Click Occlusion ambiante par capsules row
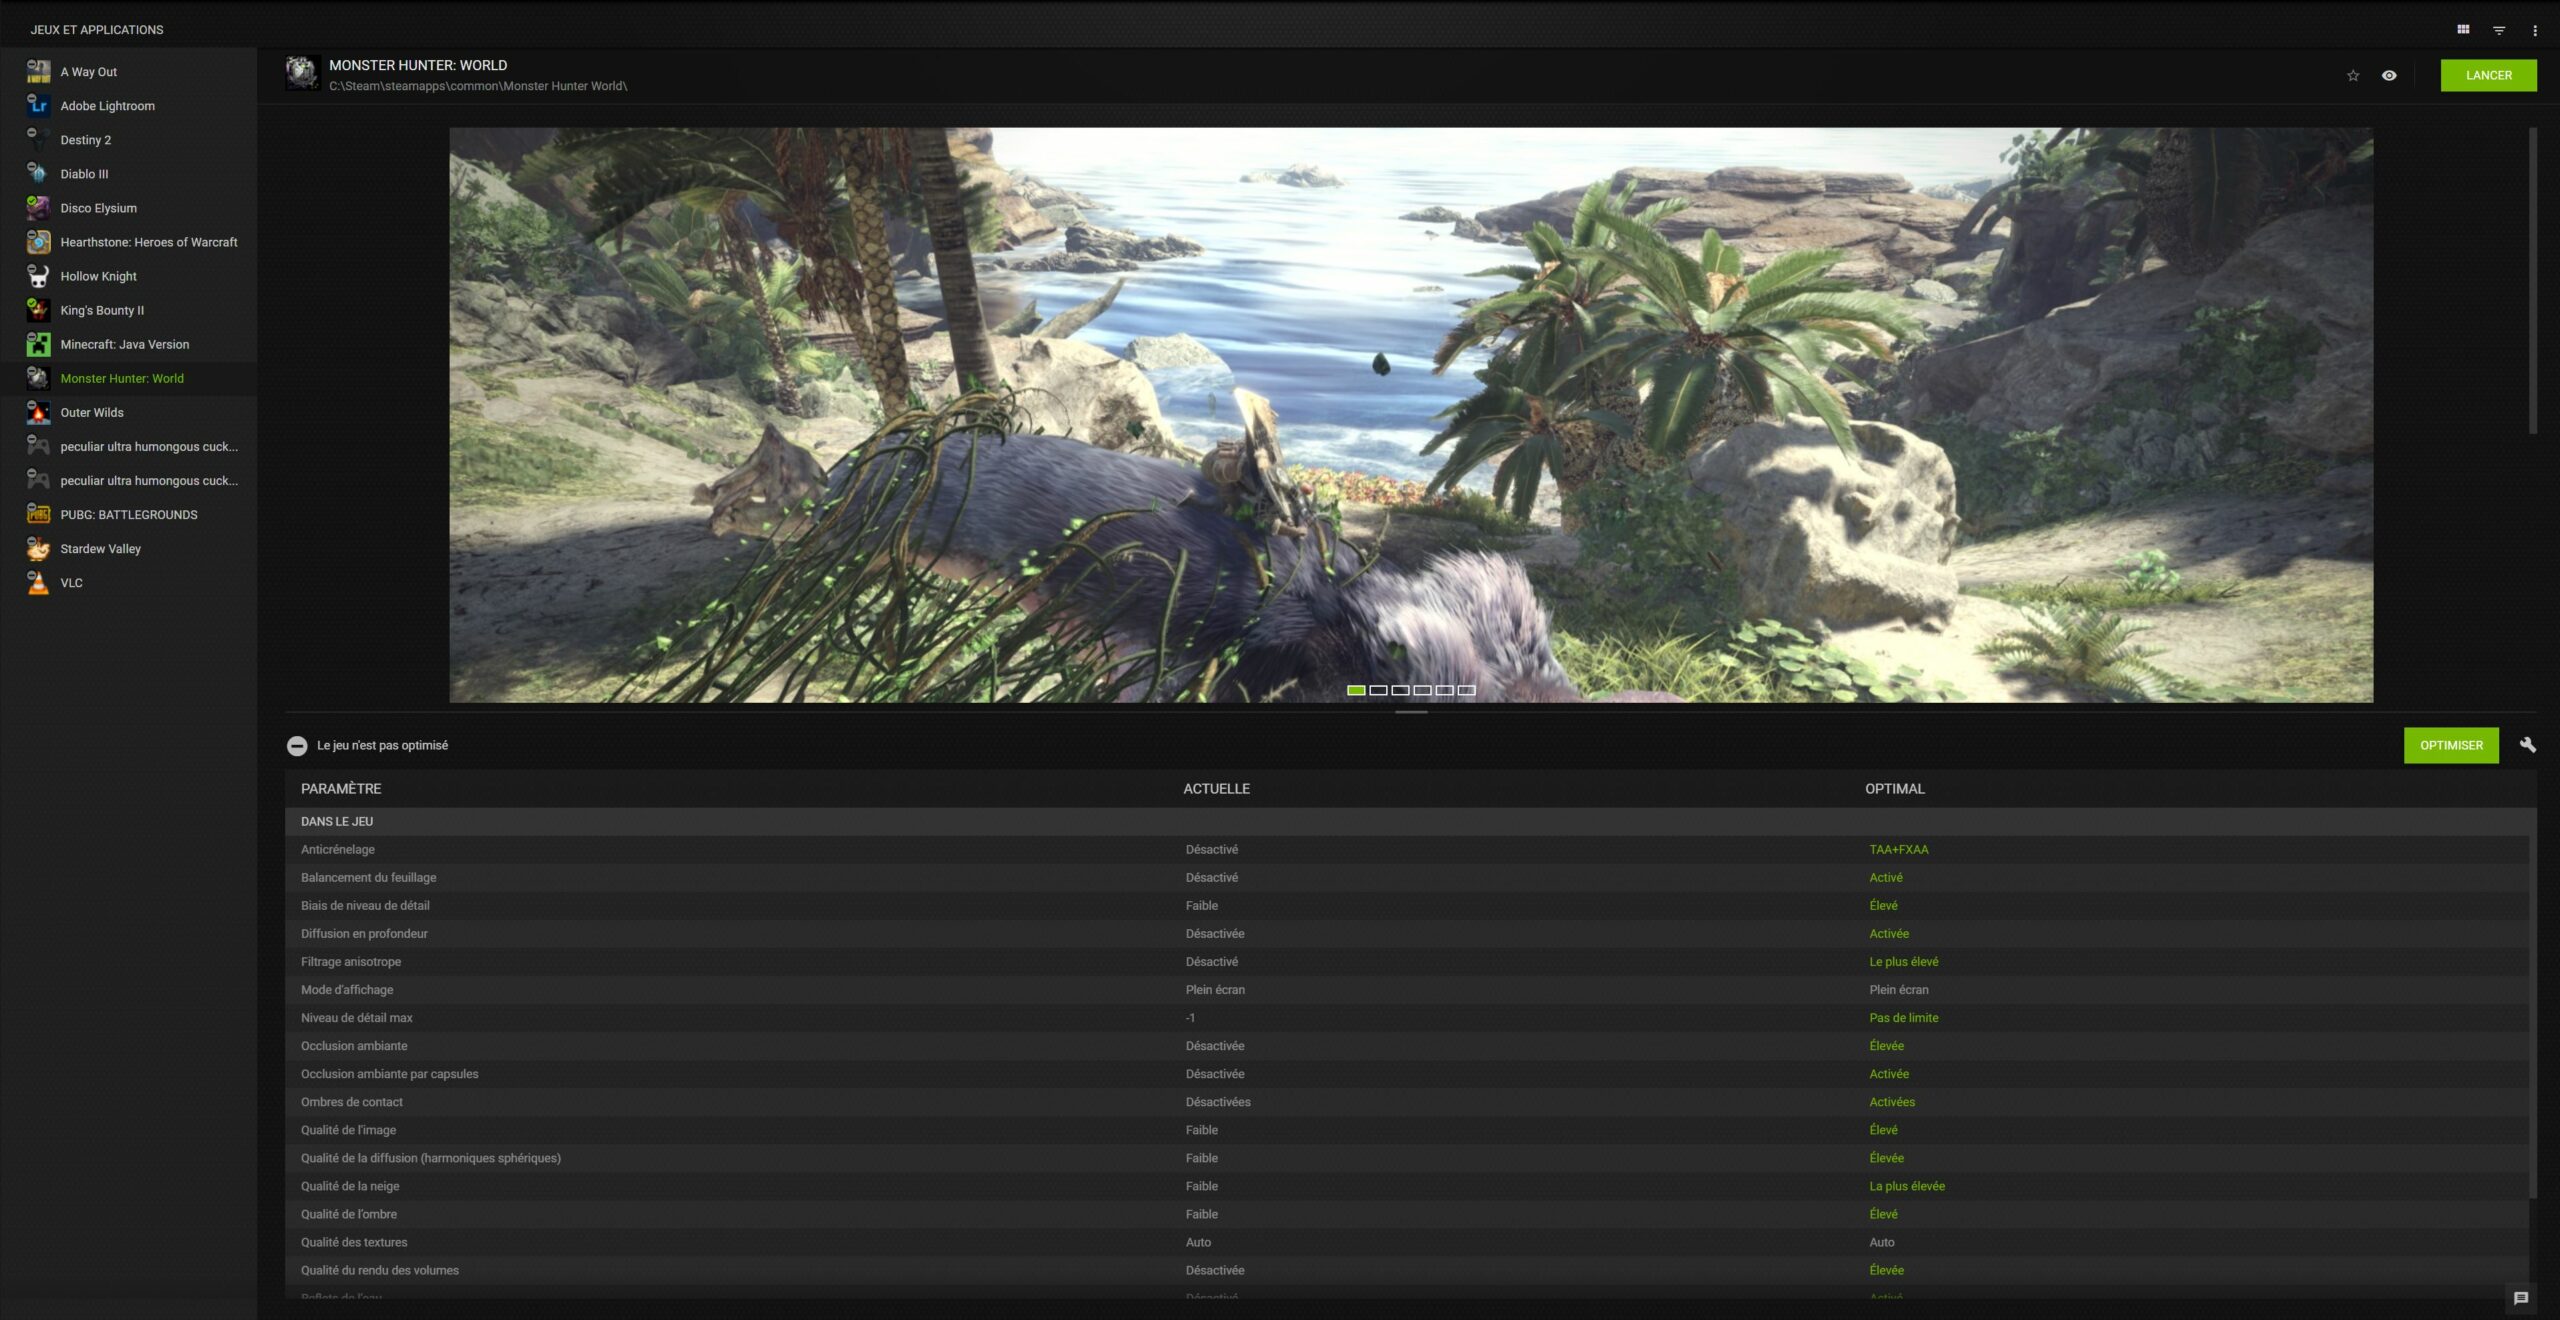2560x1320 pixels. [x=1407, y=1073]
